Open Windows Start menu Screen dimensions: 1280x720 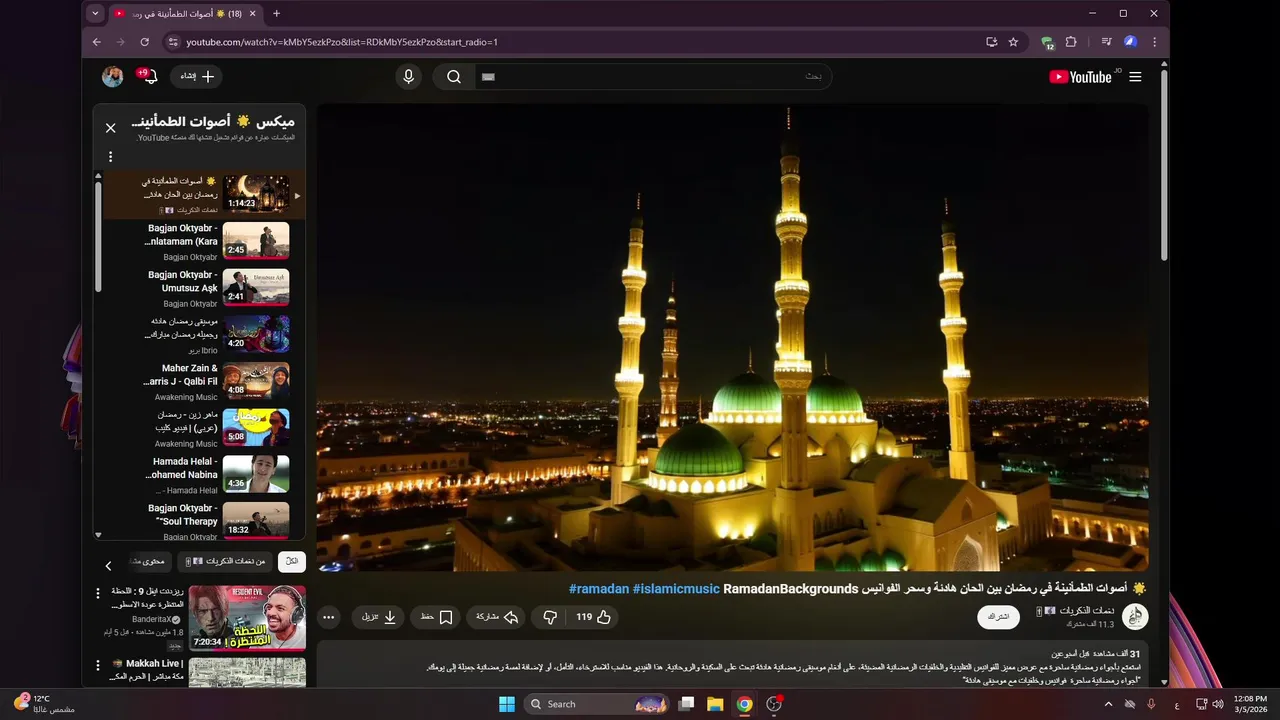click(x=507, y=704)
